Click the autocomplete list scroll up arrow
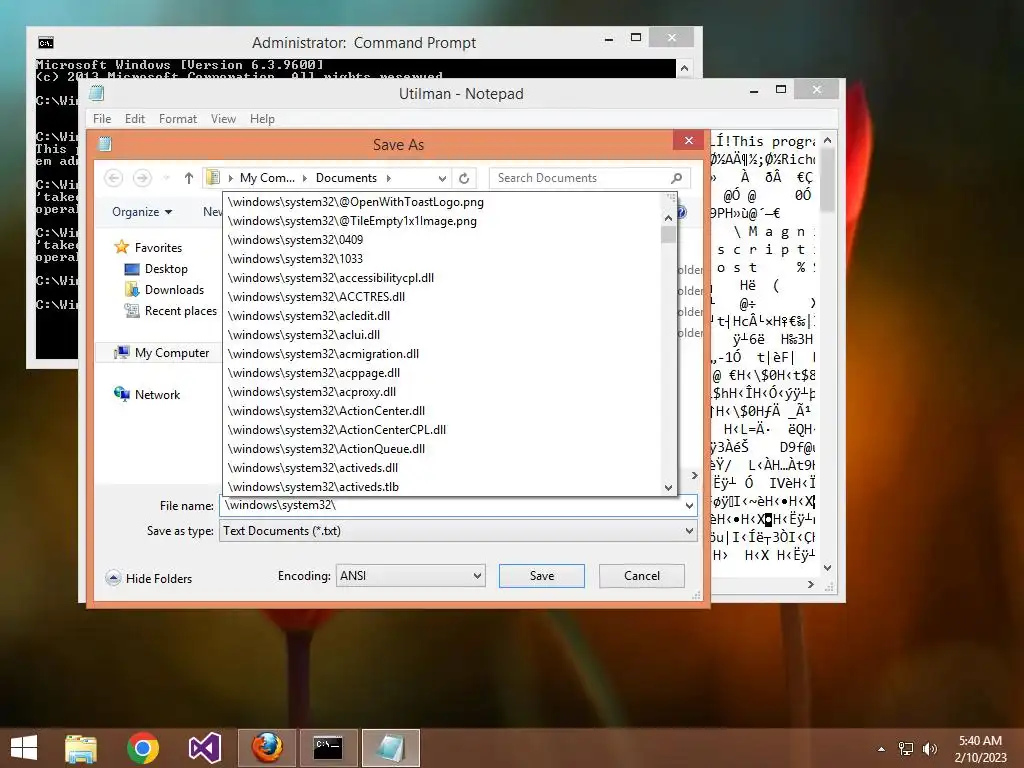This screenshot has width=1024, height=768. pyautogui.click(x=668, y=217)
